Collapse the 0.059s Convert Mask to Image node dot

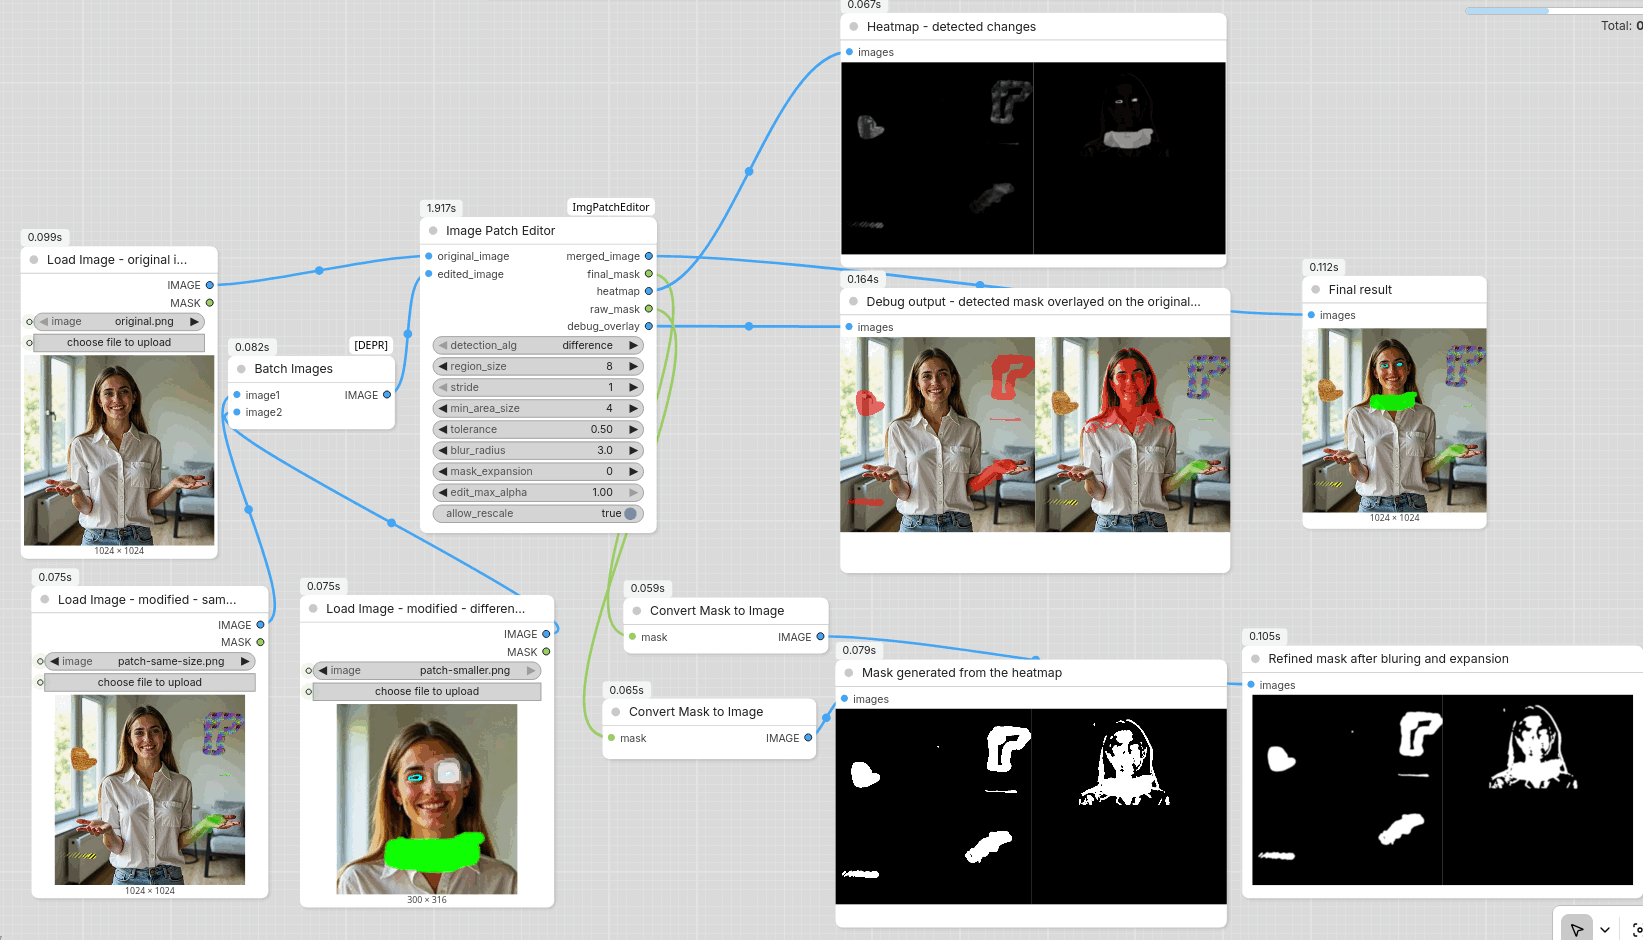[x=637, y=611]
